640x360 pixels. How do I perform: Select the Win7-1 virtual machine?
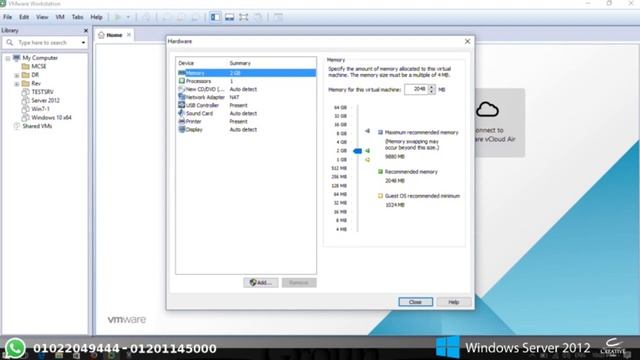(x=40, y=109)
